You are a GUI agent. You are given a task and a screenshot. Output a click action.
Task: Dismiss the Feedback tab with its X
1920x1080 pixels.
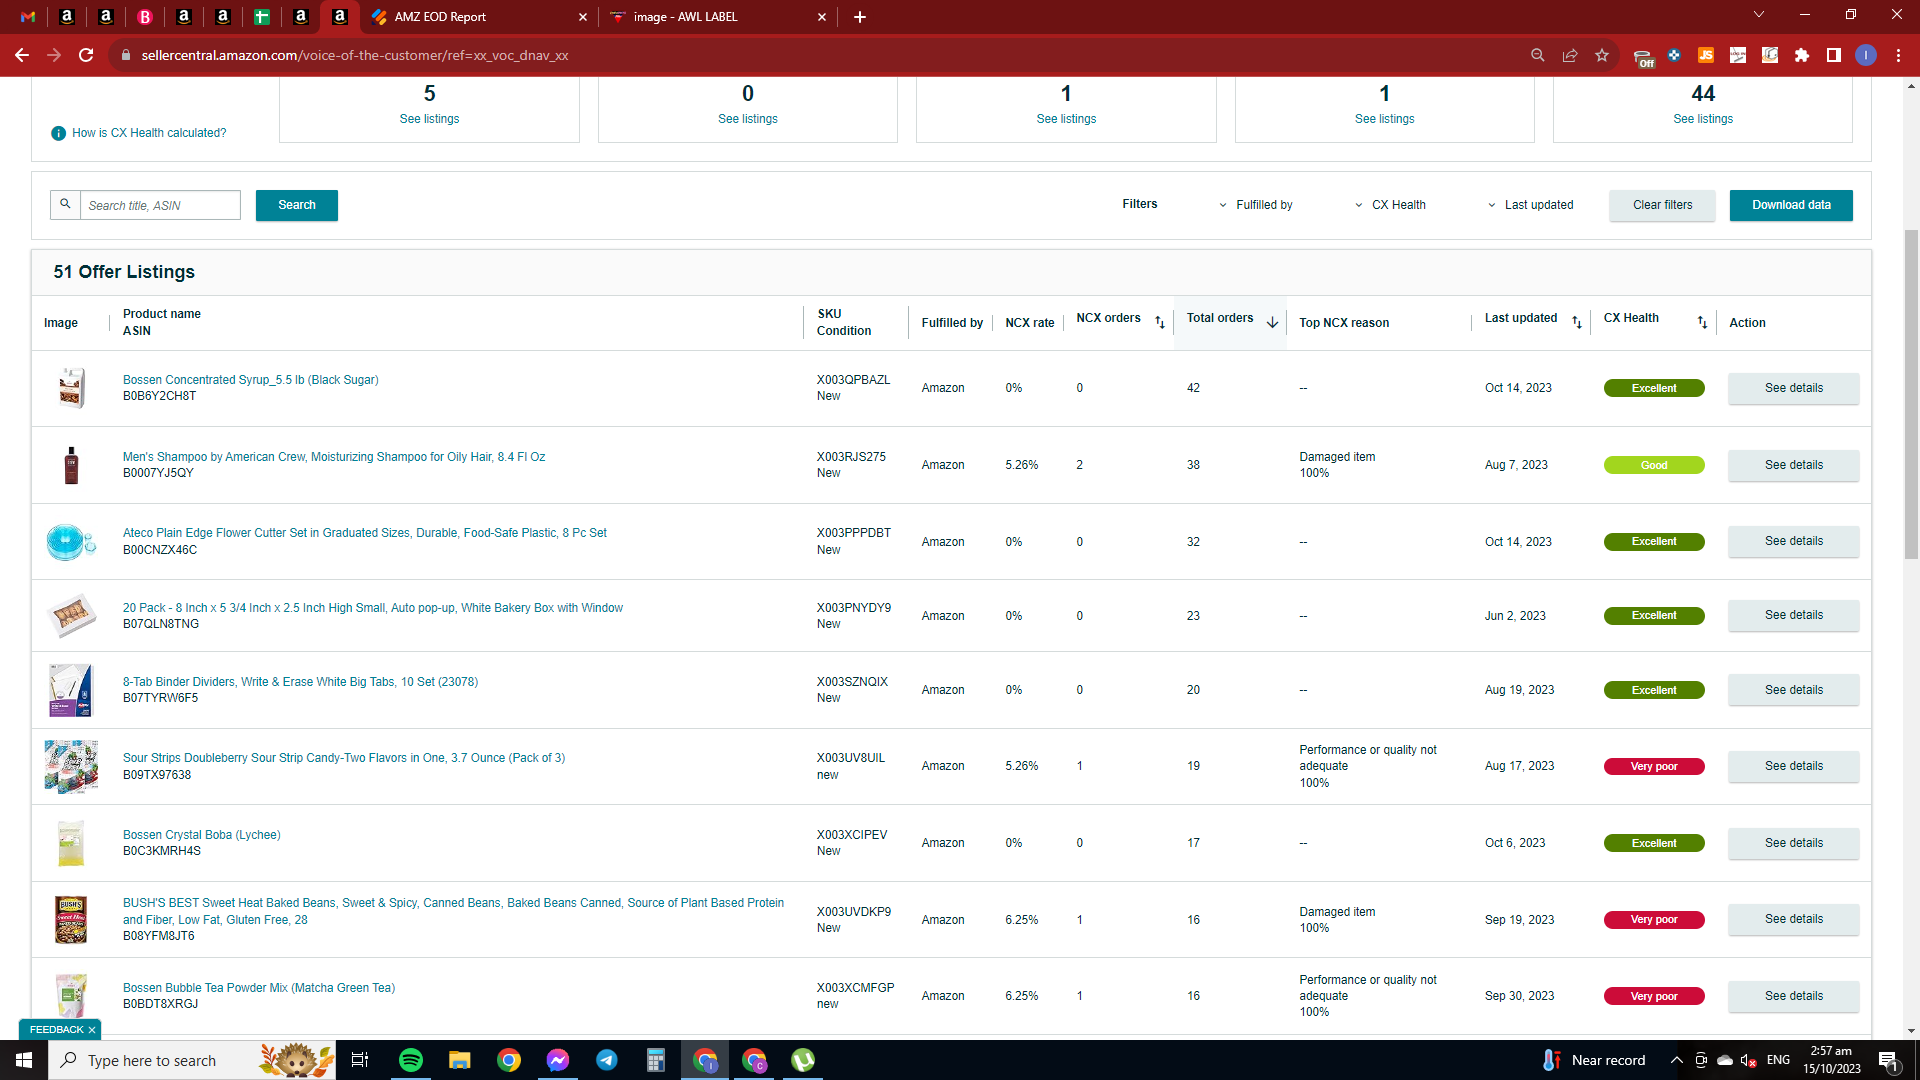[x=92, y=1030]
